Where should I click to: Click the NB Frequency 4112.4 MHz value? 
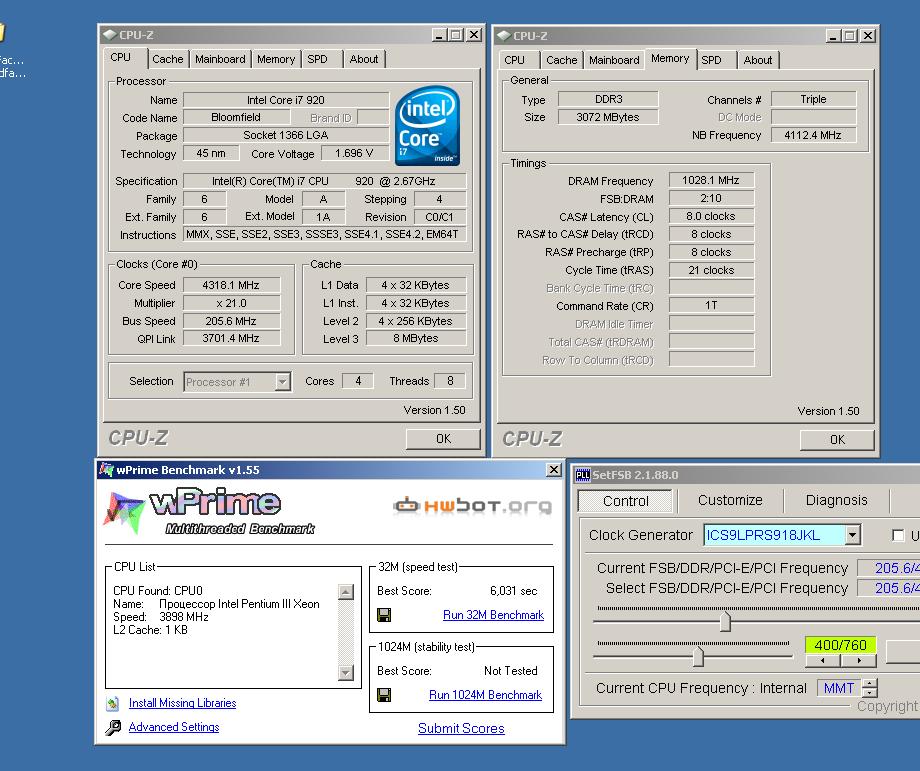click(813, 135)
